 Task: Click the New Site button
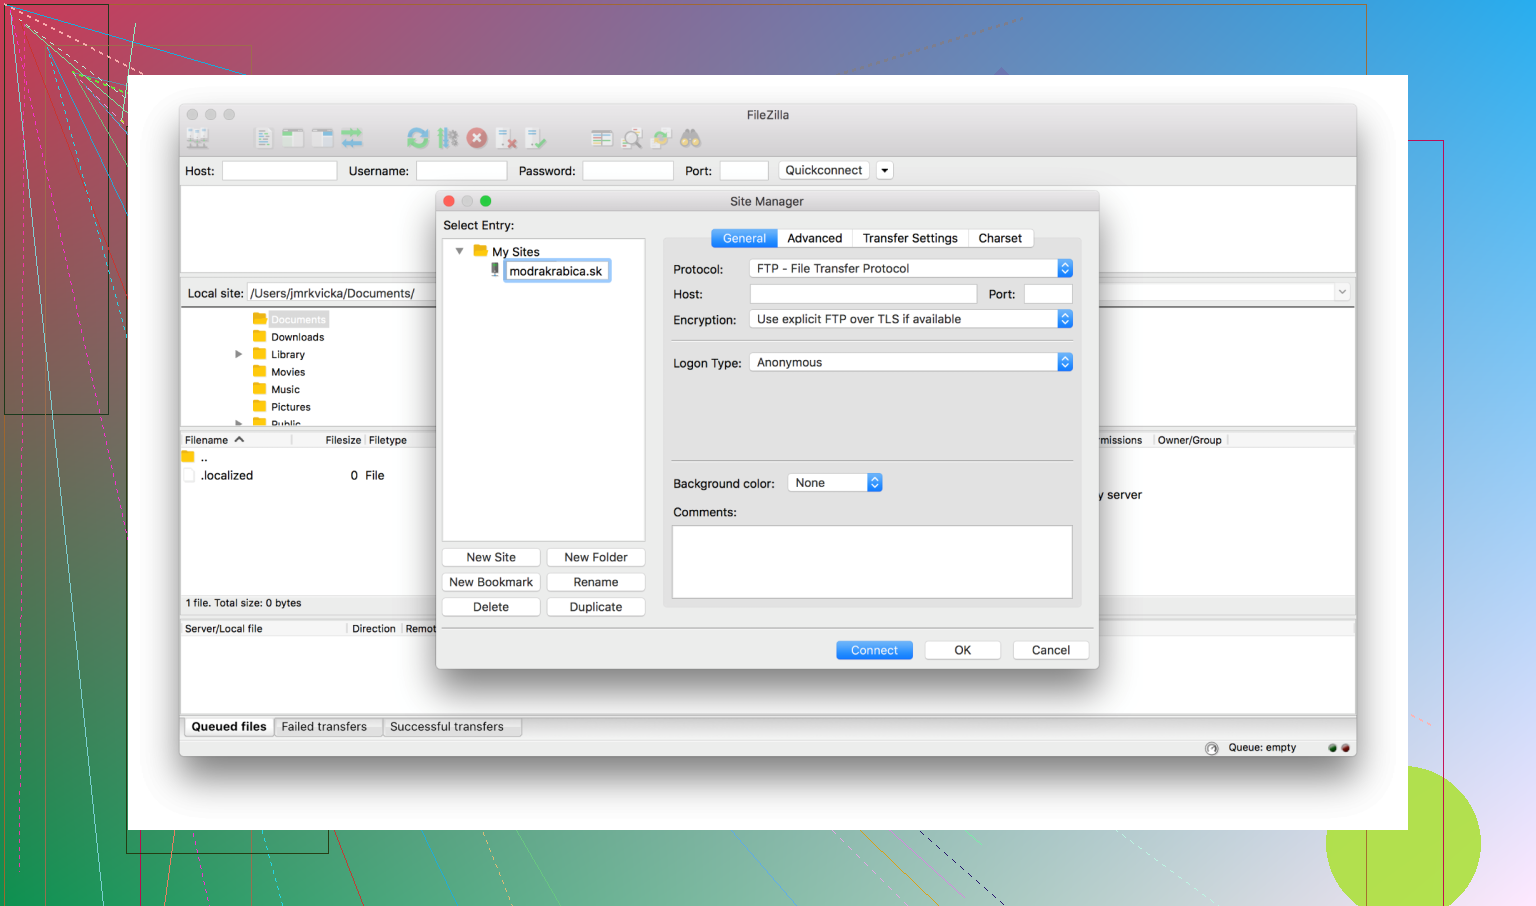coord(491,558)
